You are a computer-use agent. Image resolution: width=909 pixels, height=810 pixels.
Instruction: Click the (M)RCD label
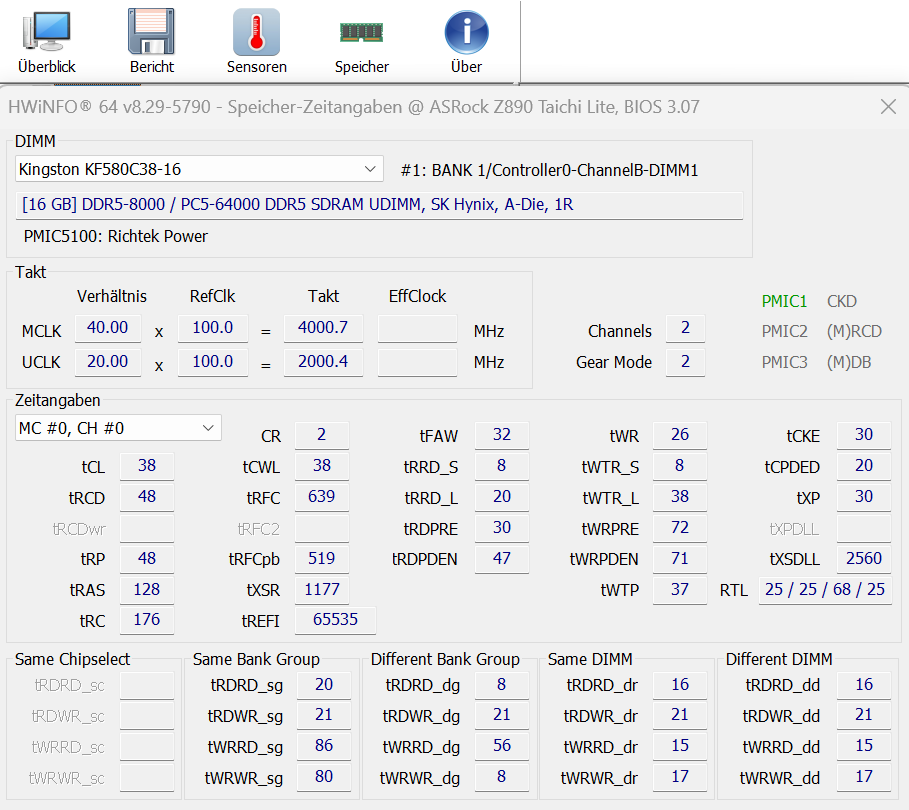tap(854, 331)
